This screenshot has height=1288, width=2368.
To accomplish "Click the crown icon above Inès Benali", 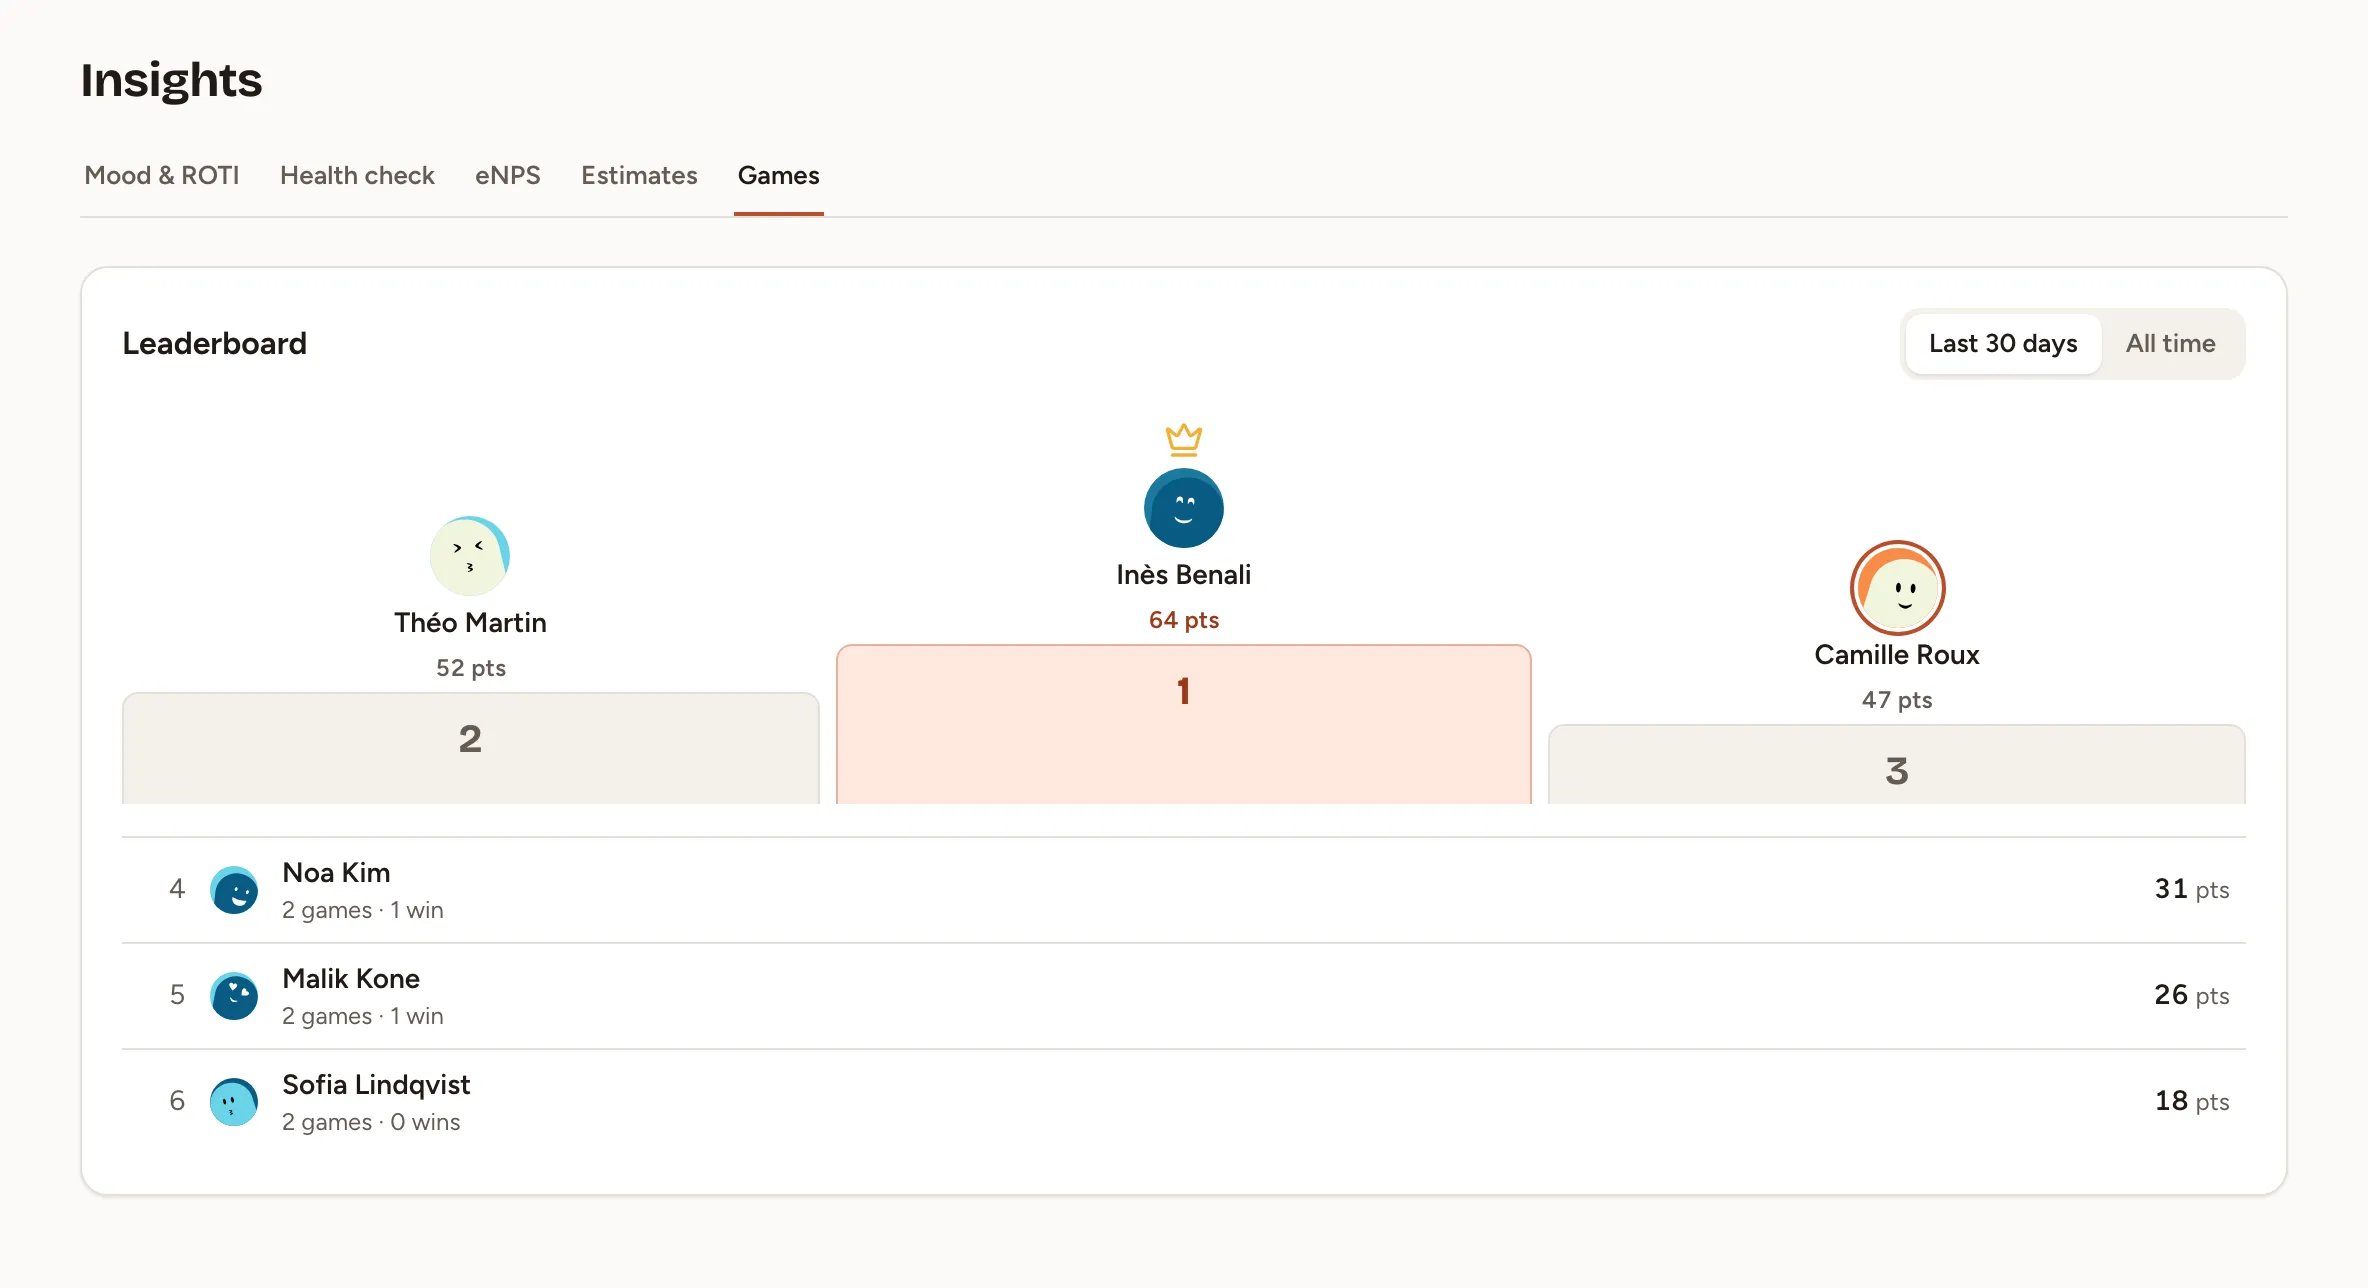I will point(1184,439).
